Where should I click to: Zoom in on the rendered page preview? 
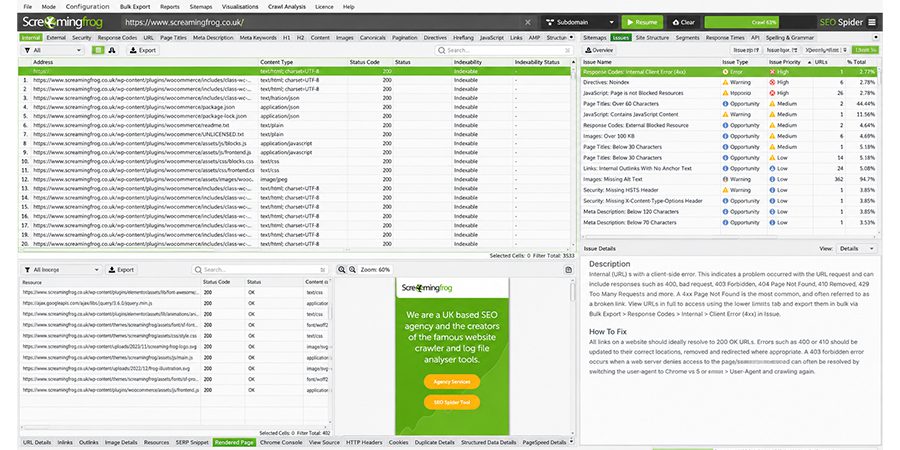[x=342, y=269]
